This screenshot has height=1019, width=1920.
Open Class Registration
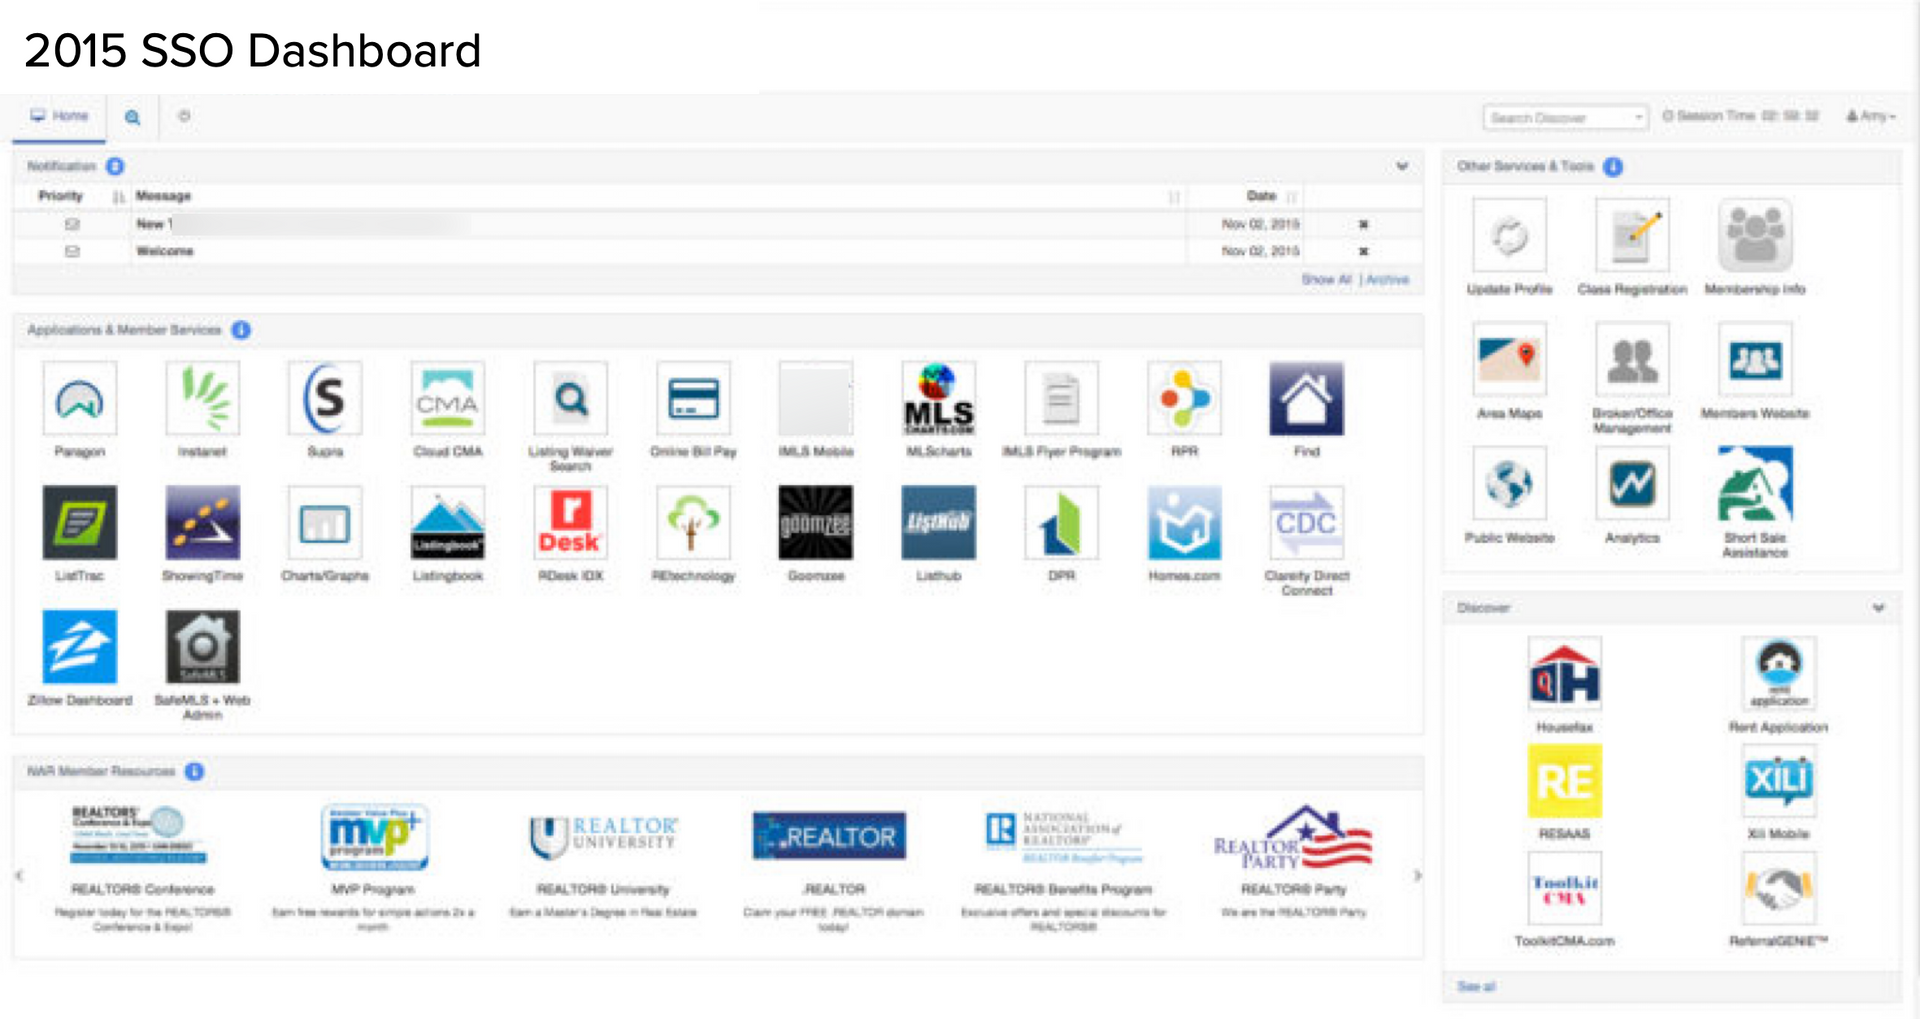[1633, 235]
